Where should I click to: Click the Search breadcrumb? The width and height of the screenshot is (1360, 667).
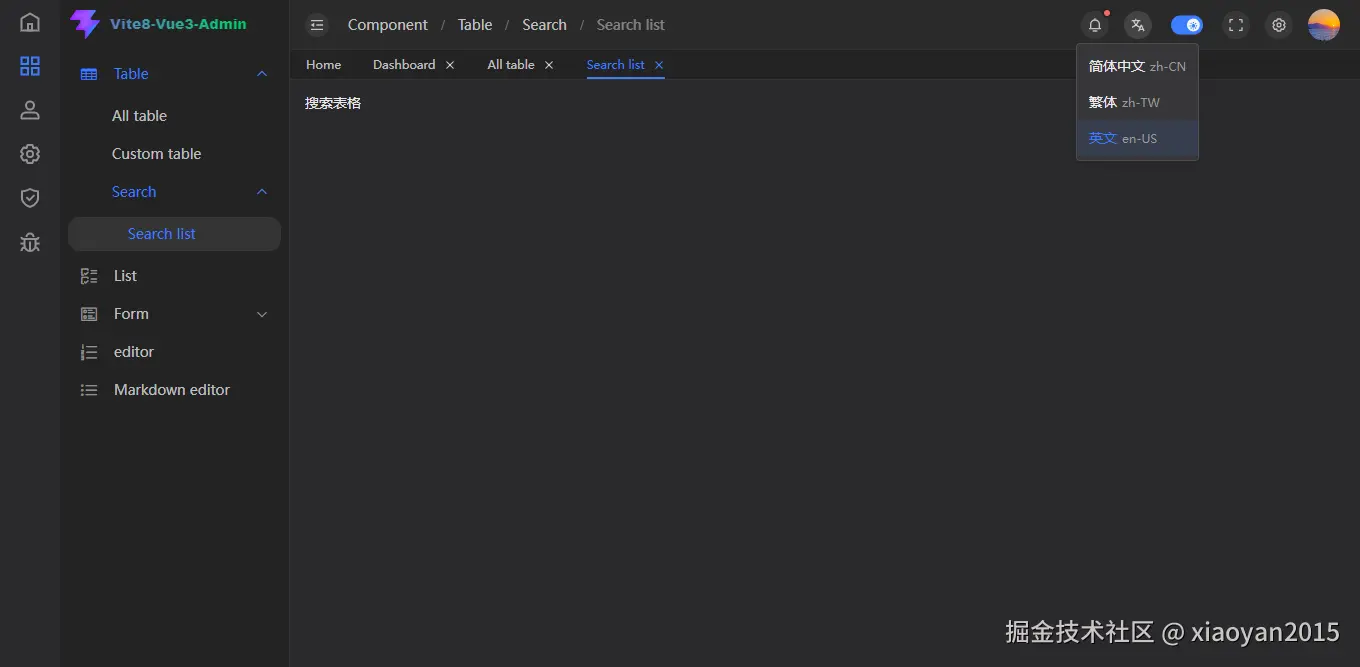pos(544,25)
